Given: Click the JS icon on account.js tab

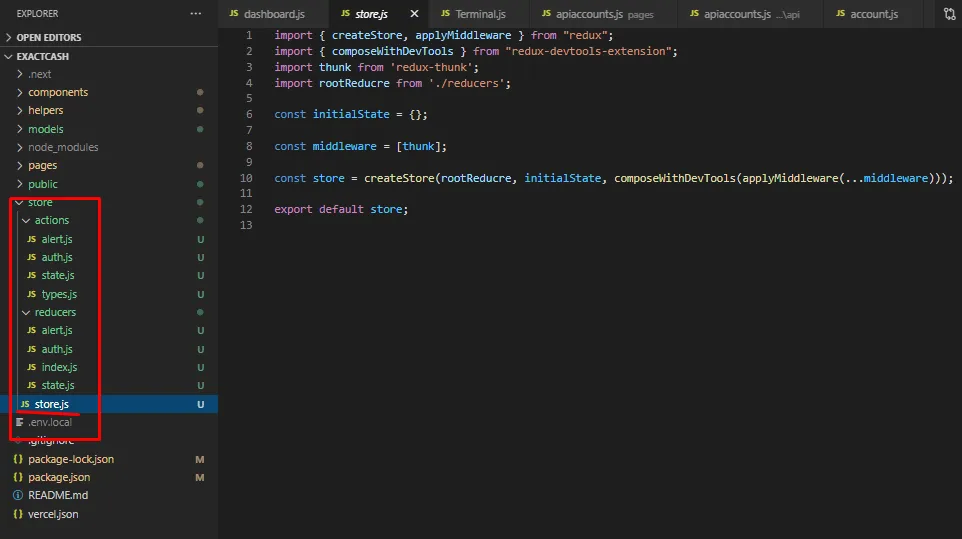Looking at the screenshot, I should coord(841,13).
